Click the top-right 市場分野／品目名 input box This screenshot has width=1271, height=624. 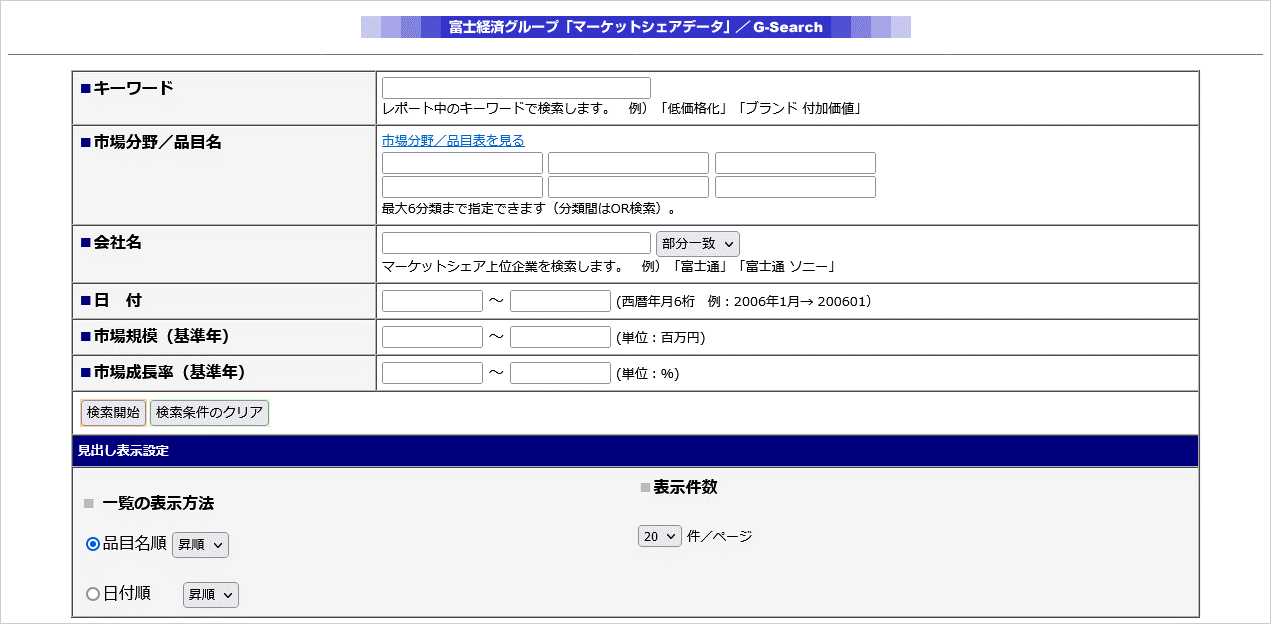pyautogui.click(x=795, y=163)
